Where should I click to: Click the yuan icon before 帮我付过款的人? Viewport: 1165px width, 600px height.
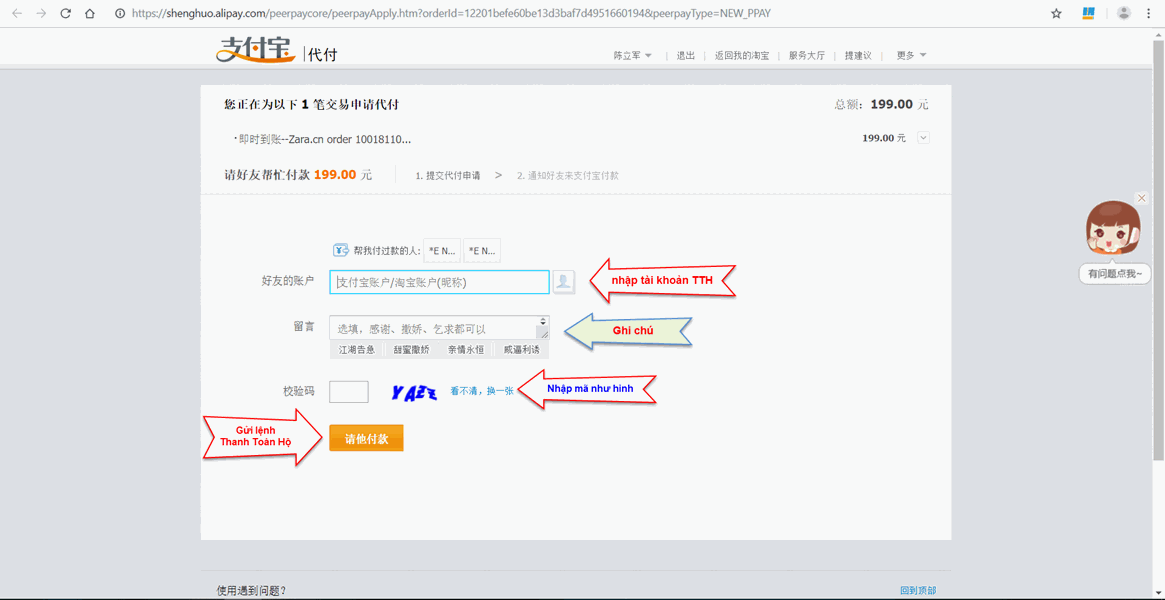[341, 250]
